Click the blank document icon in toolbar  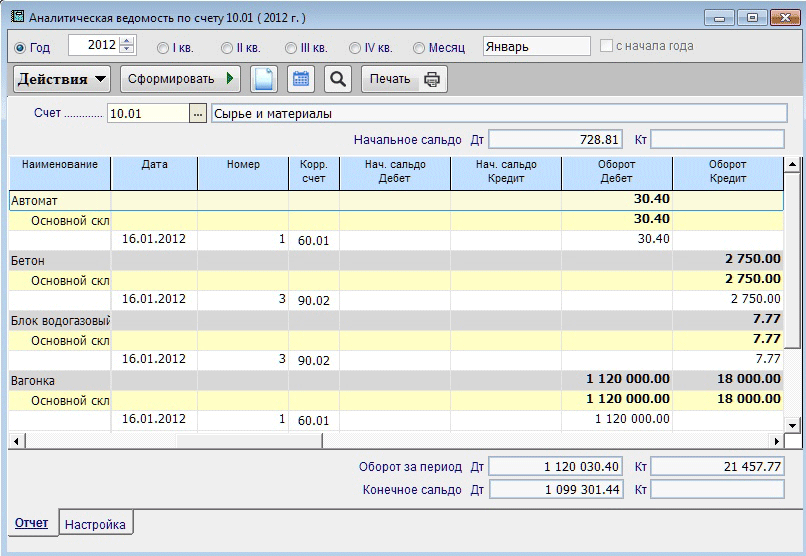[x=264, y=79]
